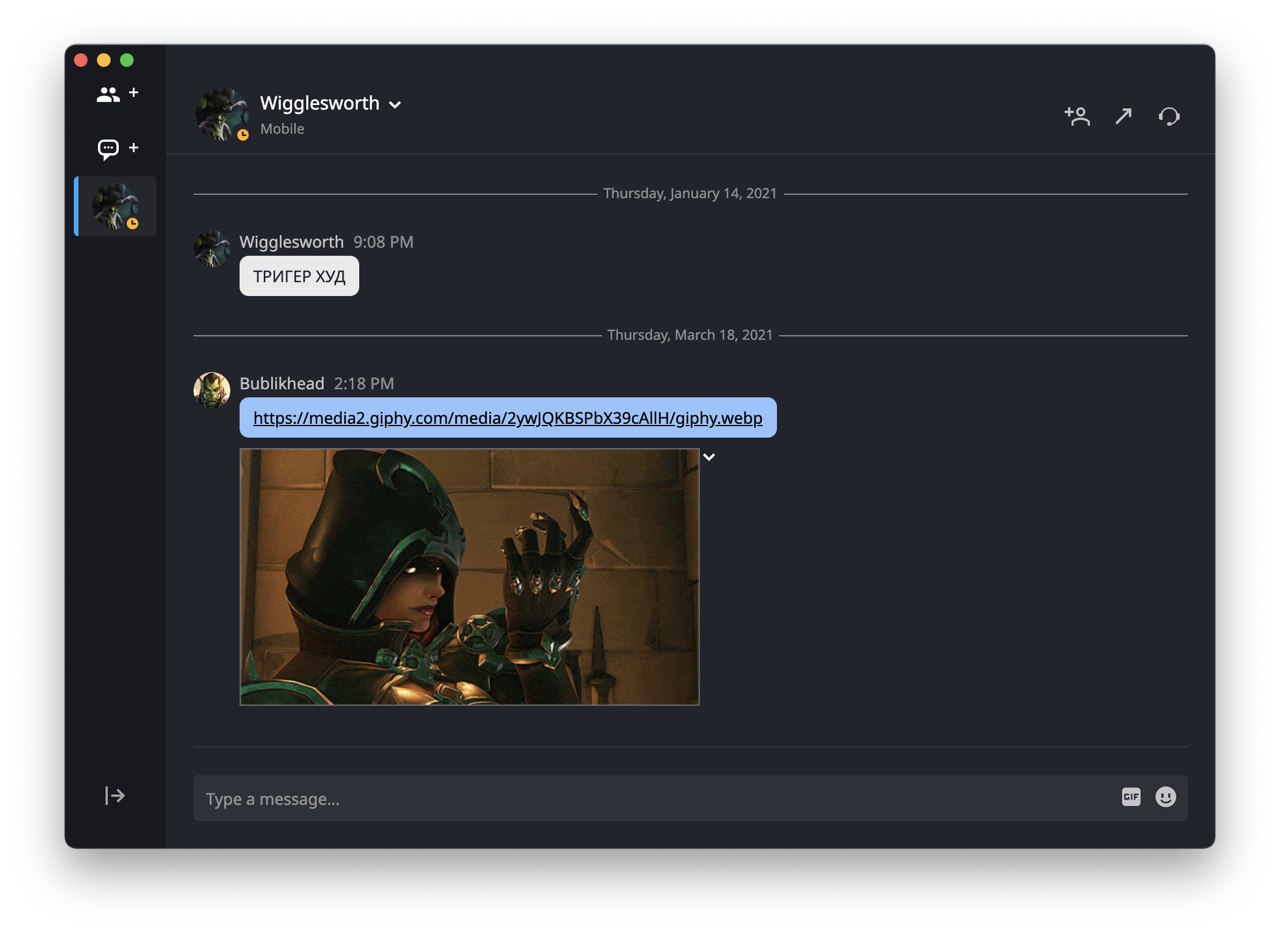Screen dimensions: 1280x934
Task: Click Bublikhead's message avatar
Action: (212, 391)
